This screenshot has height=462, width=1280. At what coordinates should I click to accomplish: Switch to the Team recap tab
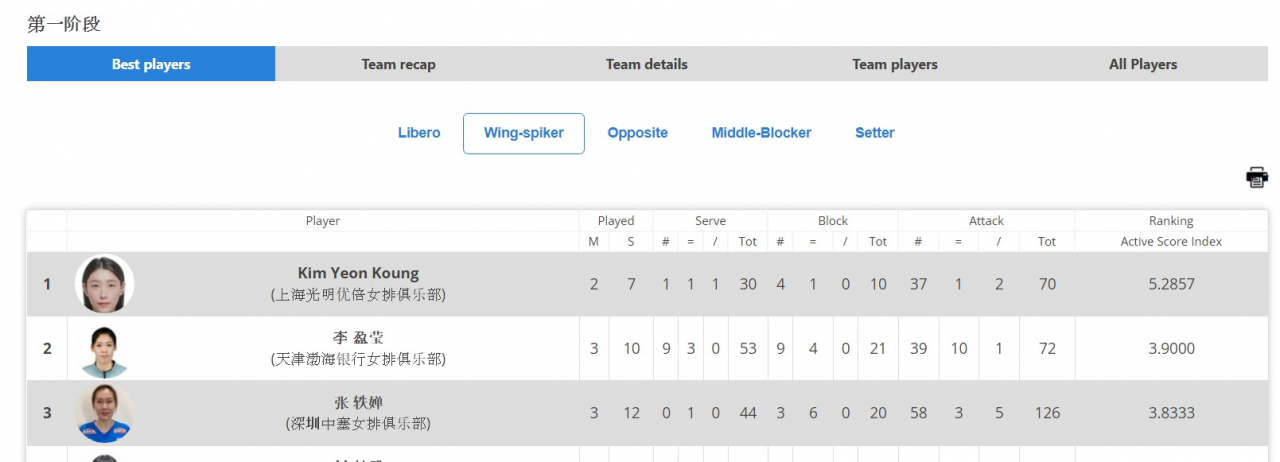[399, 64]
